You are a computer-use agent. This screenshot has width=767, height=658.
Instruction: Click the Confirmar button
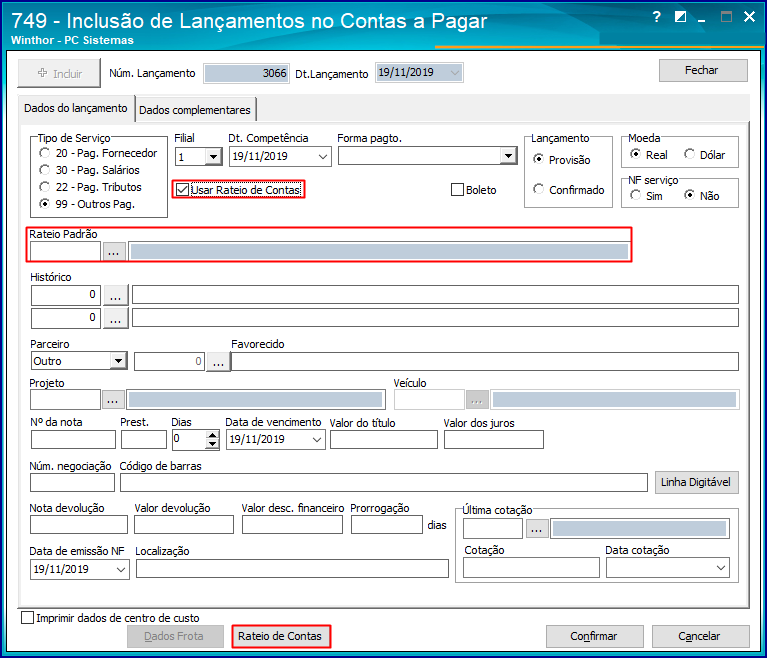(594, 636)
